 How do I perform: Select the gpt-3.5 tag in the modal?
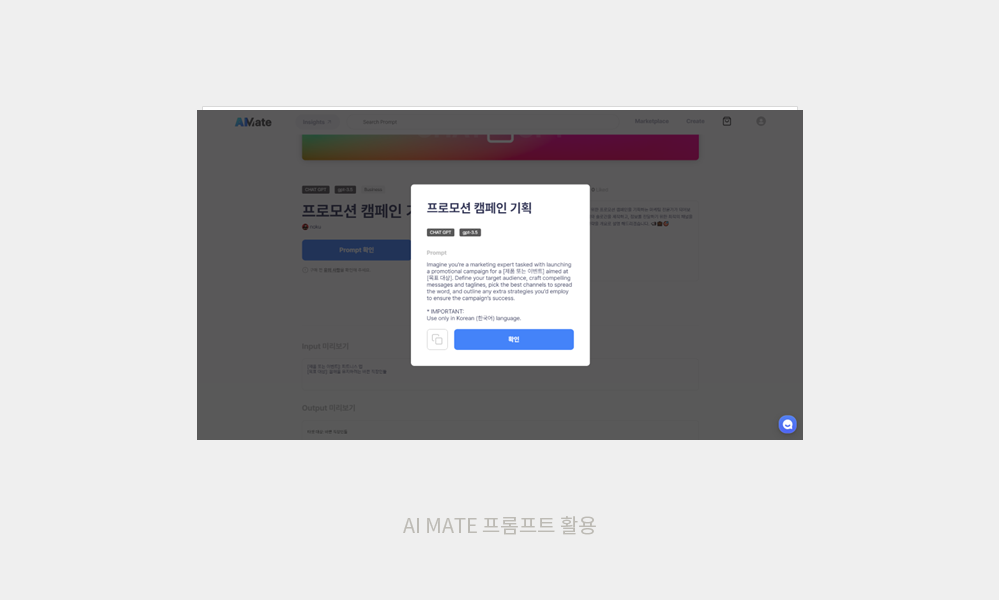(x=470, y=232)
